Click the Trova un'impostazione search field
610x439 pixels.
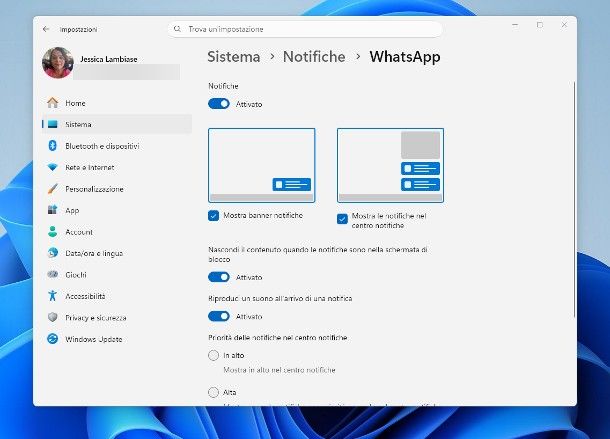click(x=305, y=29)
